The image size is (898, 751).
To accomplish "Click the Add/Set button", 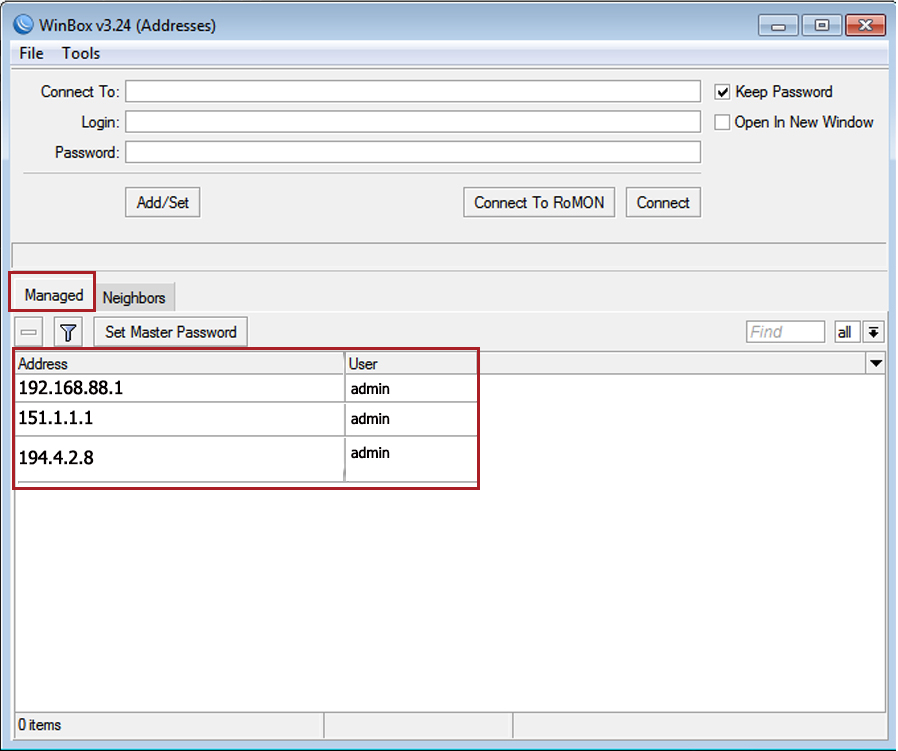I will [163, 202].
